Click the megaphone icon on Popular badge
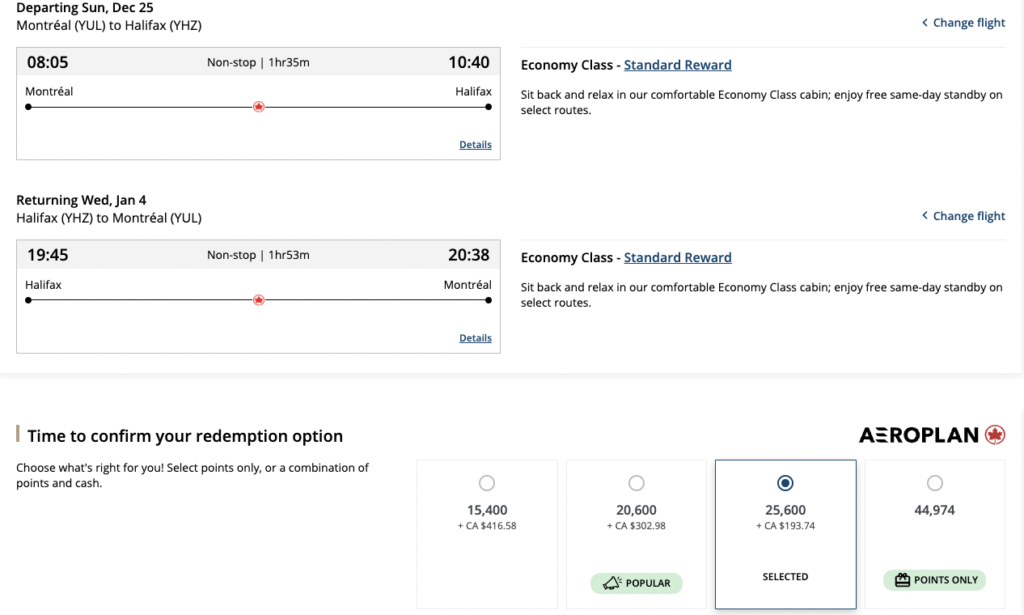The width and height of the screenshot is (1024, 615). click(x=610, y=582)
